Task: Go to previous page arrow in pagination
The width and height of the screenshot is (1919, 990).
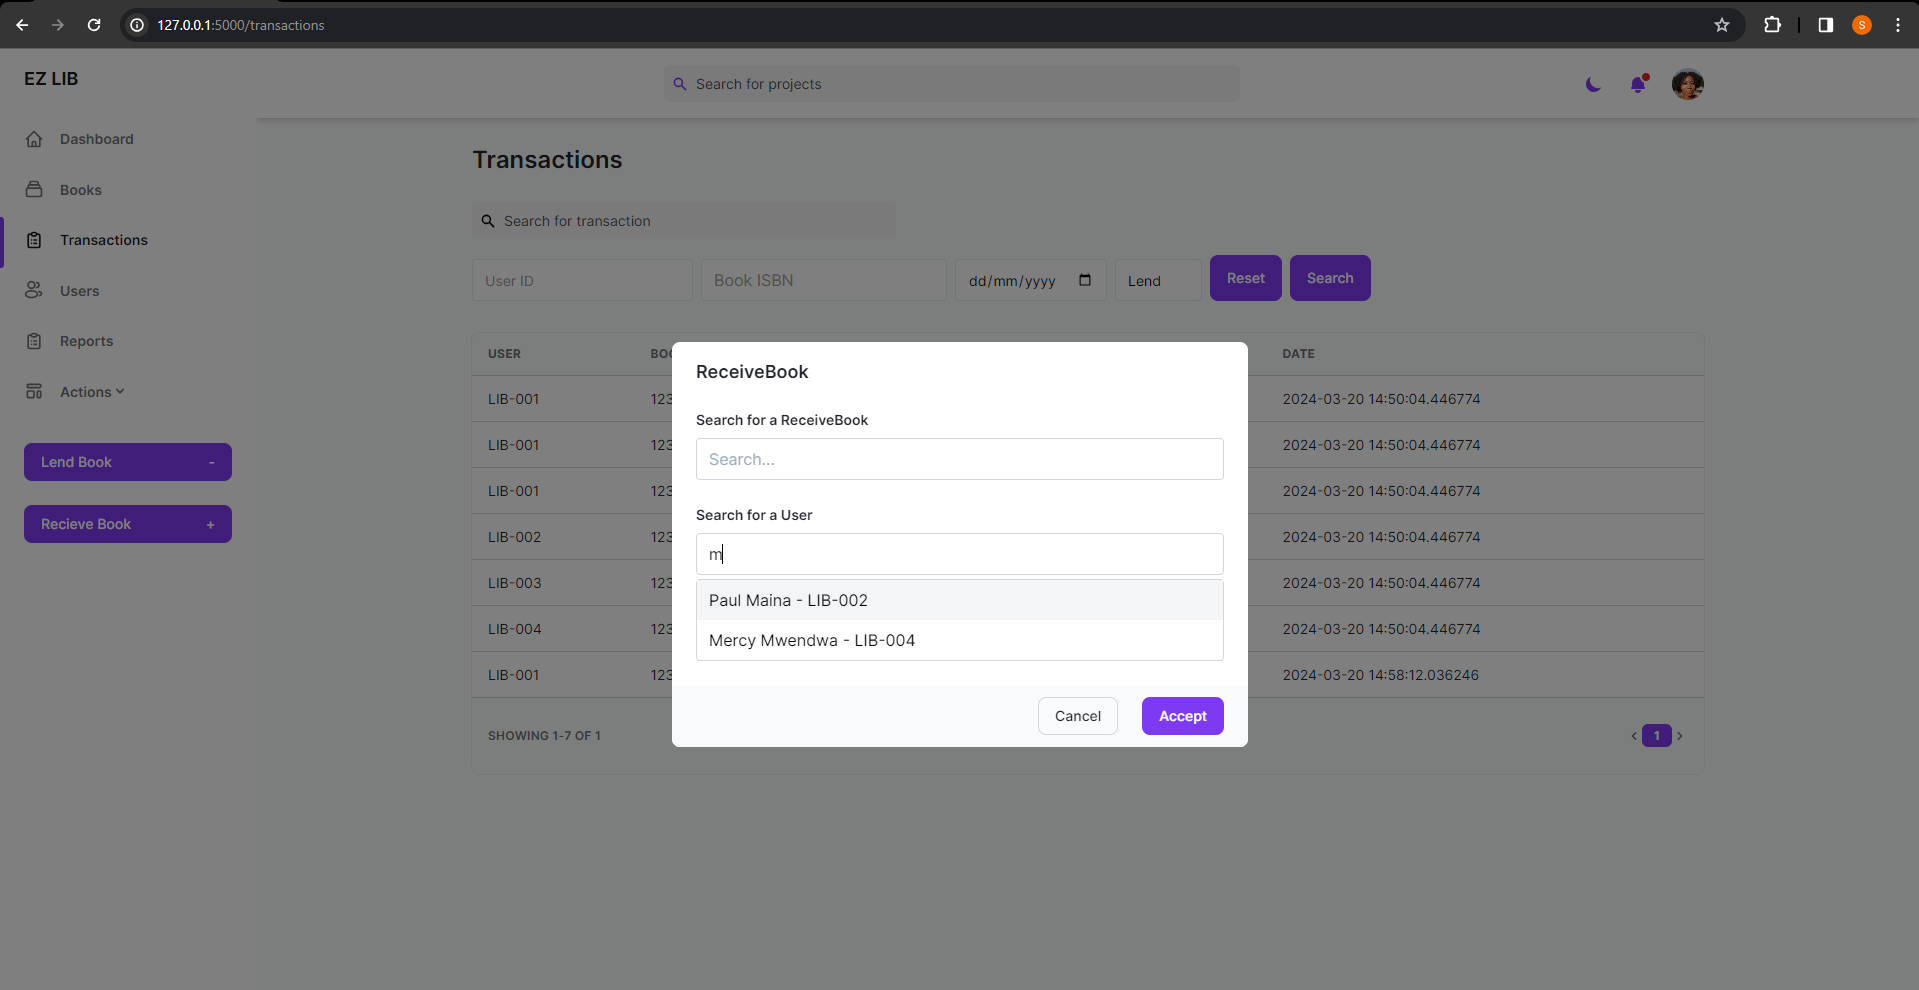Action: click(1634, 736)
